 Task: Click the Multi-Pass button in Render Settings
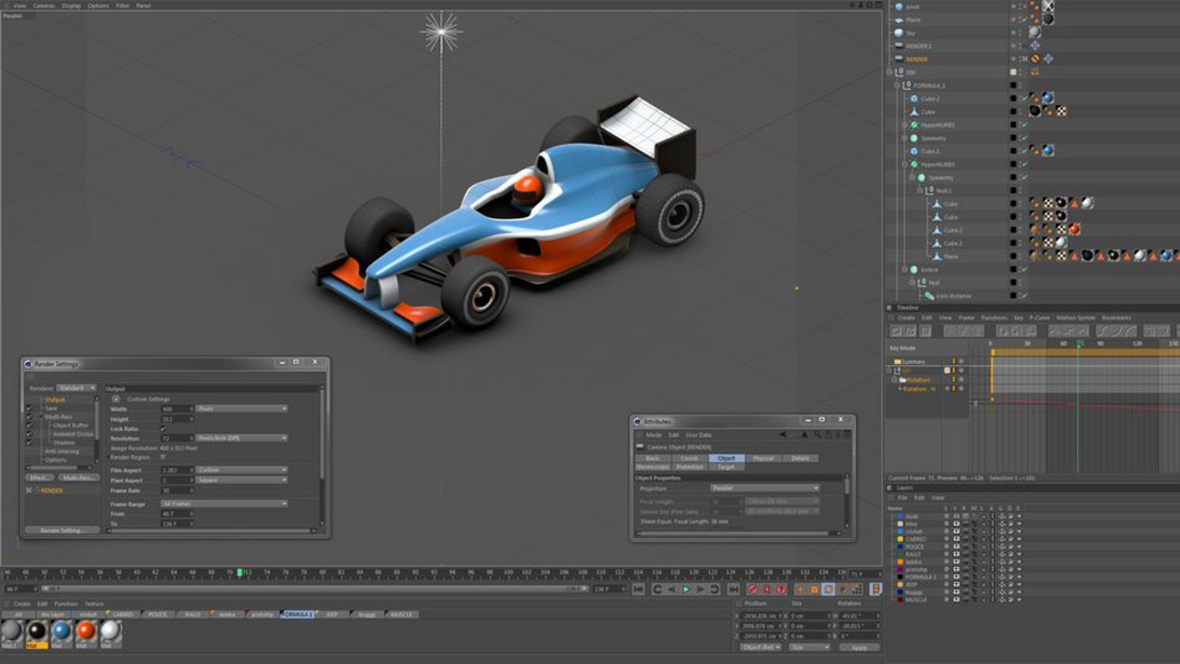pos(80,476)
